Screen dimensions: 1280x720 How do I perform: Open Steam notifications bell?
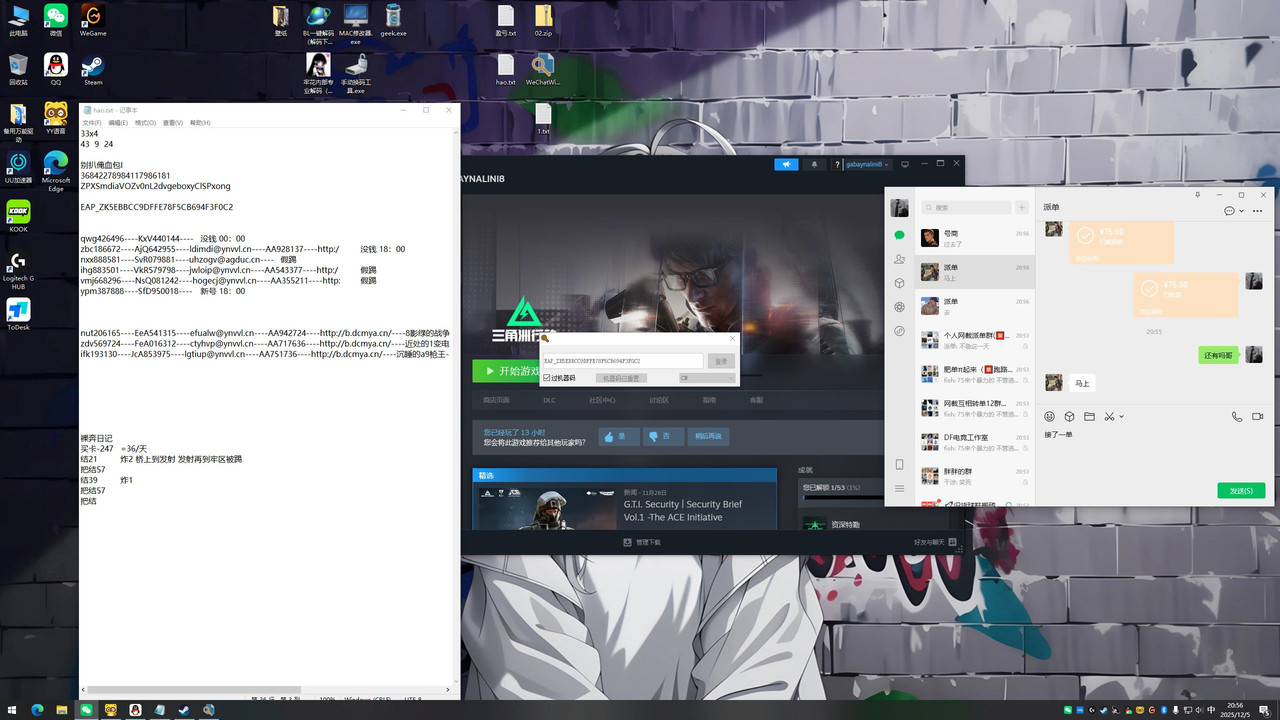pyautogui.click(x=814, y=164)
